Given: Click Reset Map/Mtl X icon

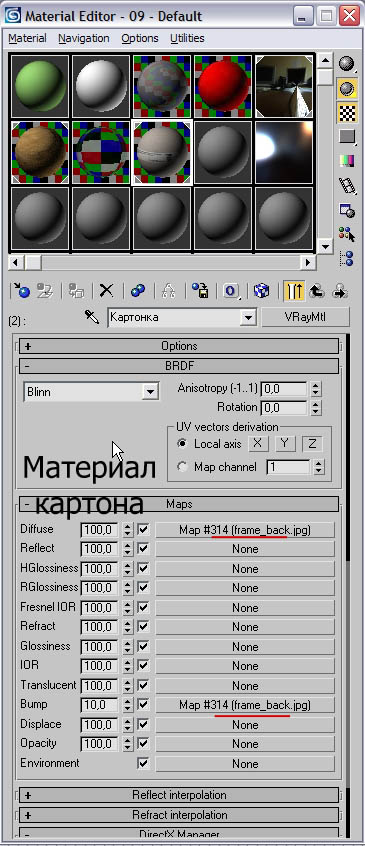Looking at the screenshot, I should click(107, 291).
